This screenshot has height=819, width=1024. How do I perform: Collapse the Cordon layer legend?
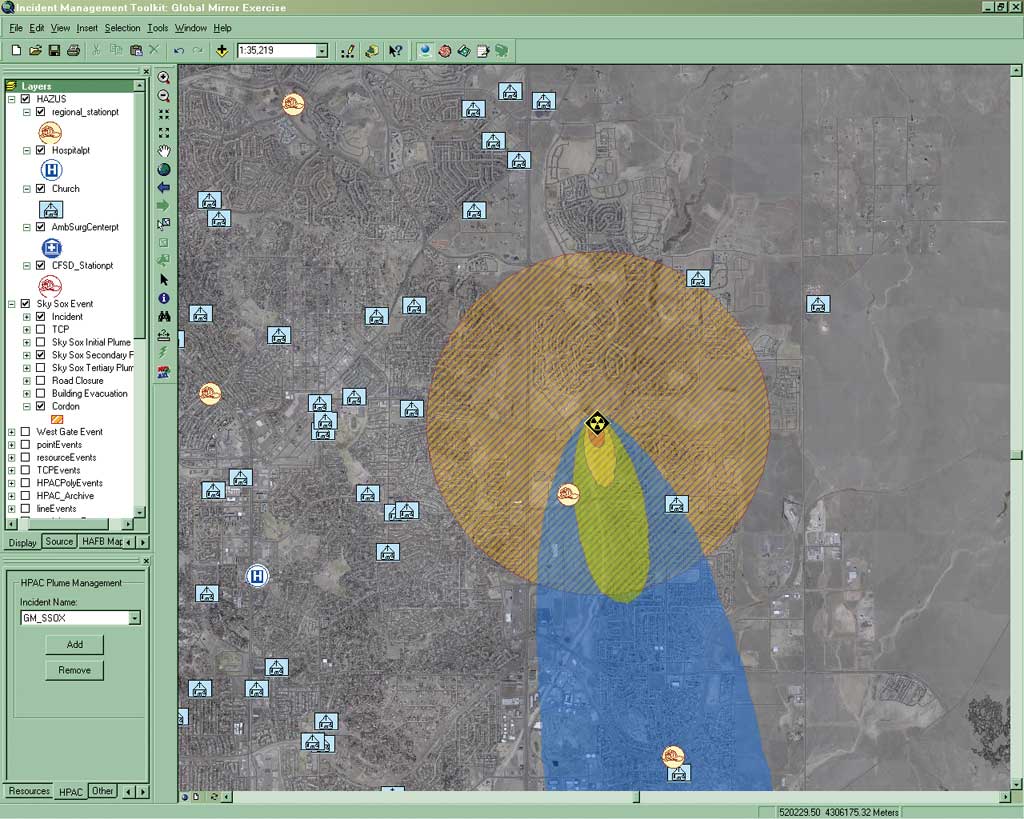(x=27, y=406)
